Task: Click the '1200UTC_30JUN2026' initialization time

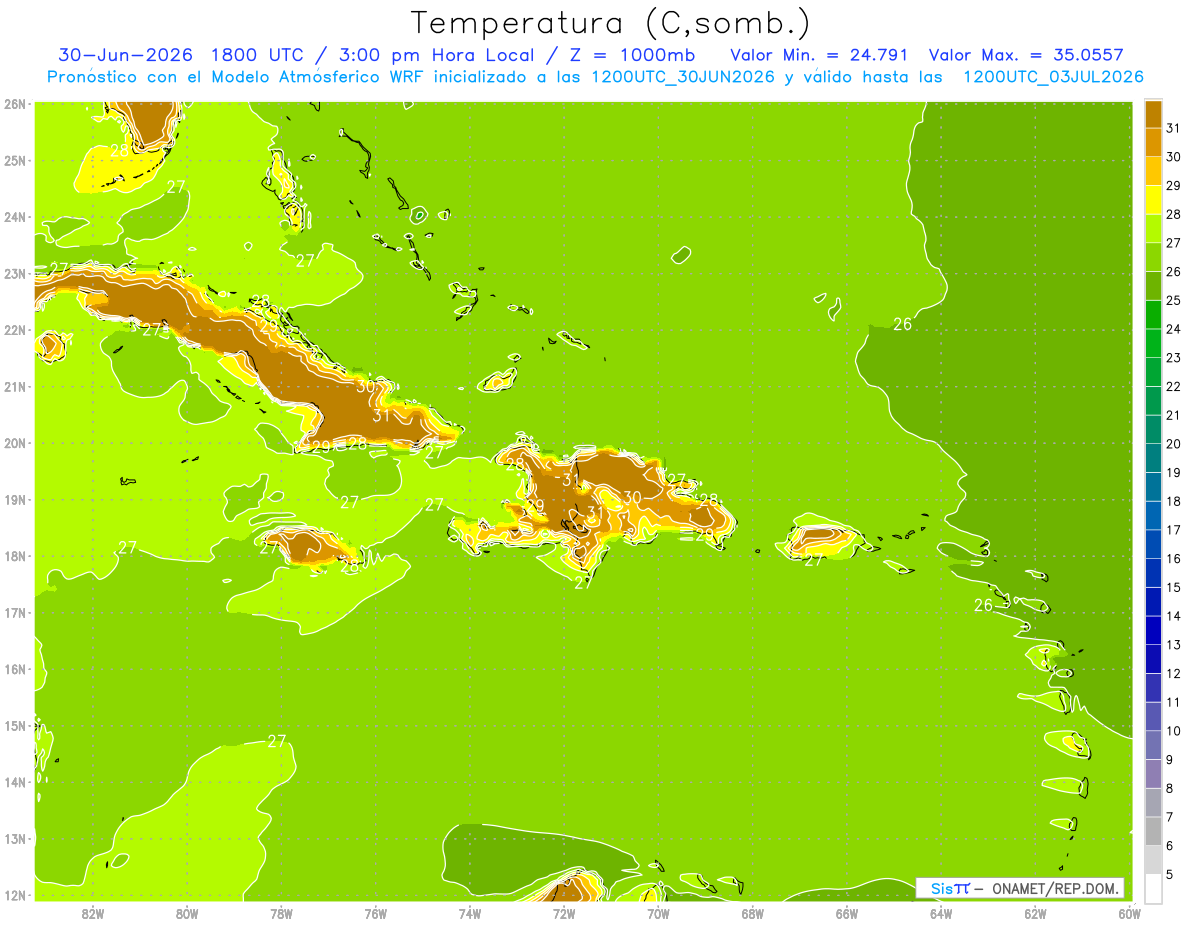Action: (x=682, y=77)
